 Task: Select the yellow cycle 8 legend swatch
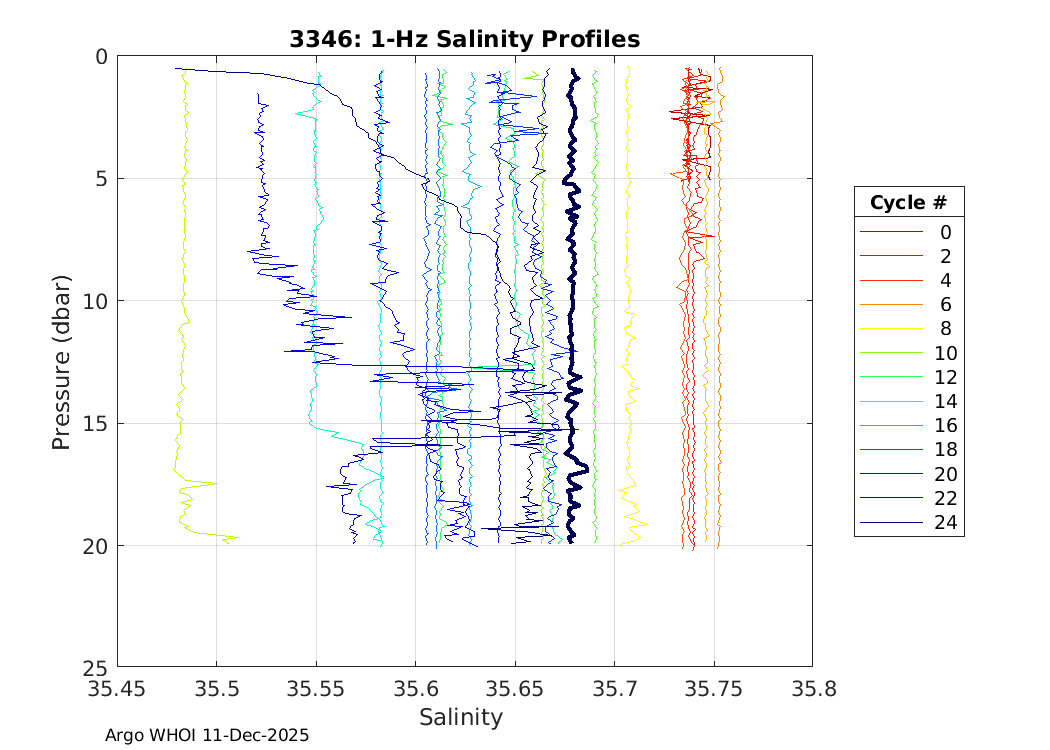(890, 329)
